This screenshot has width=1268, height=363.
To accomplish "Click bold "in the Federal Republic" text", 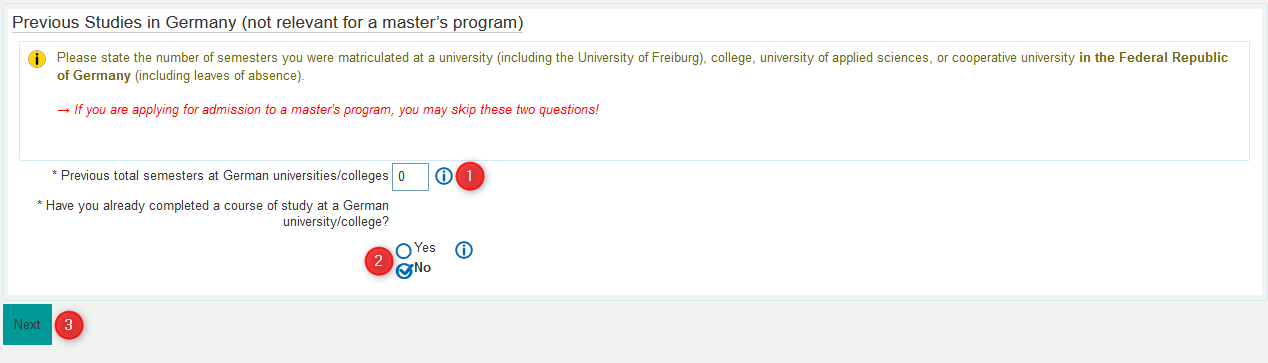I will point(1153,58).
